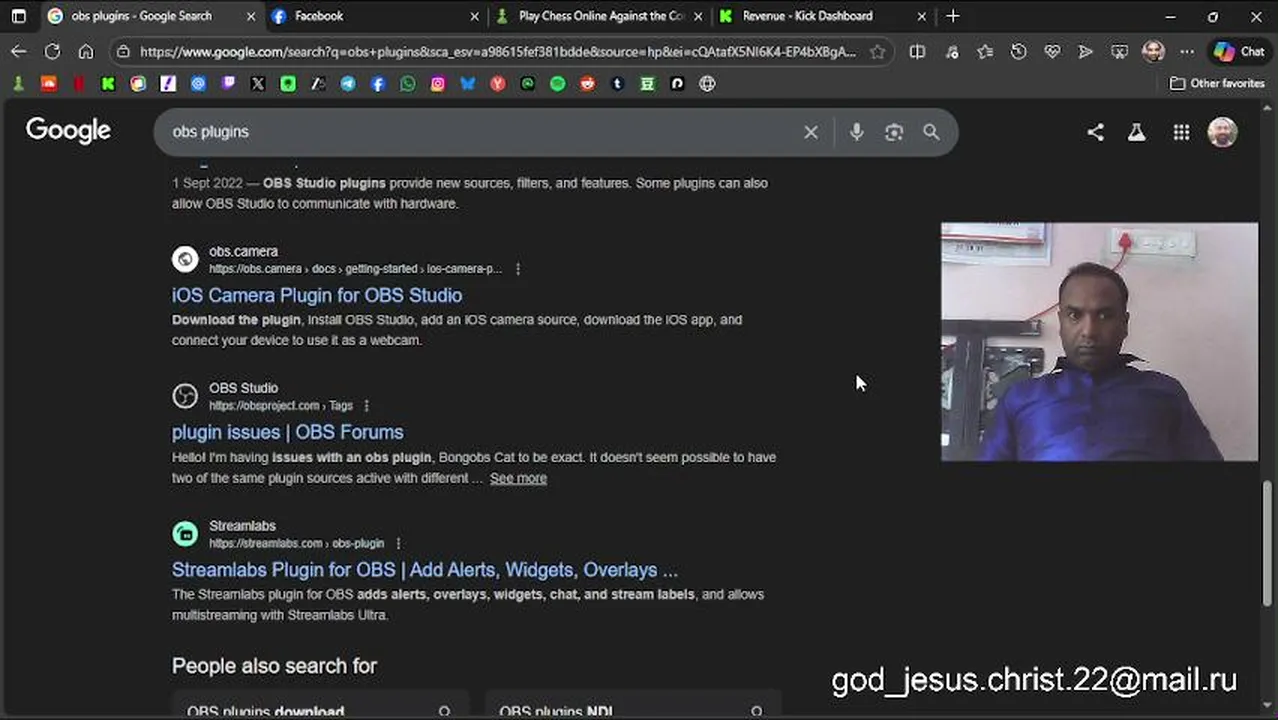This screenshot has height=720, width=1278.
Task: Open browser History icon
Action: pyautogui.click(x=1018, y=51)
